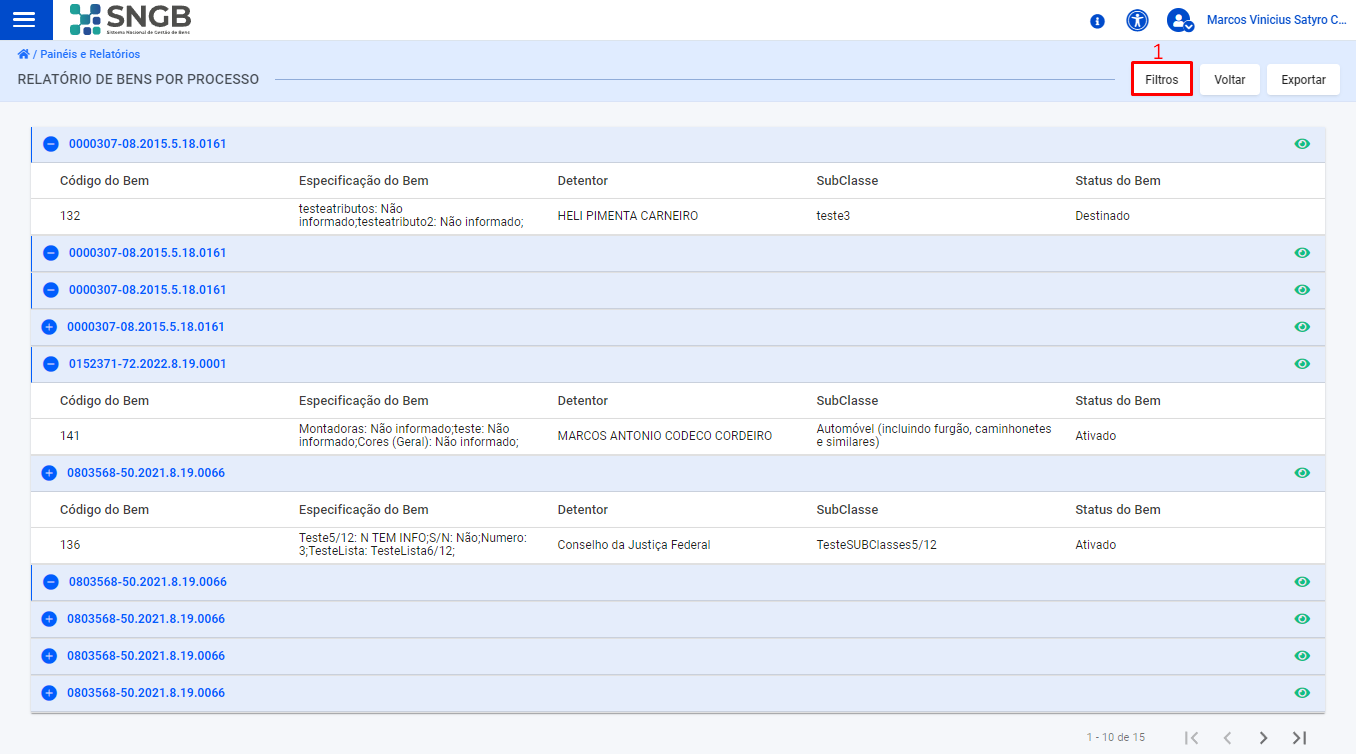
Task: Open process number link 0152371-72.2022.8.19.0001
Action: click(x=148, y=364)
